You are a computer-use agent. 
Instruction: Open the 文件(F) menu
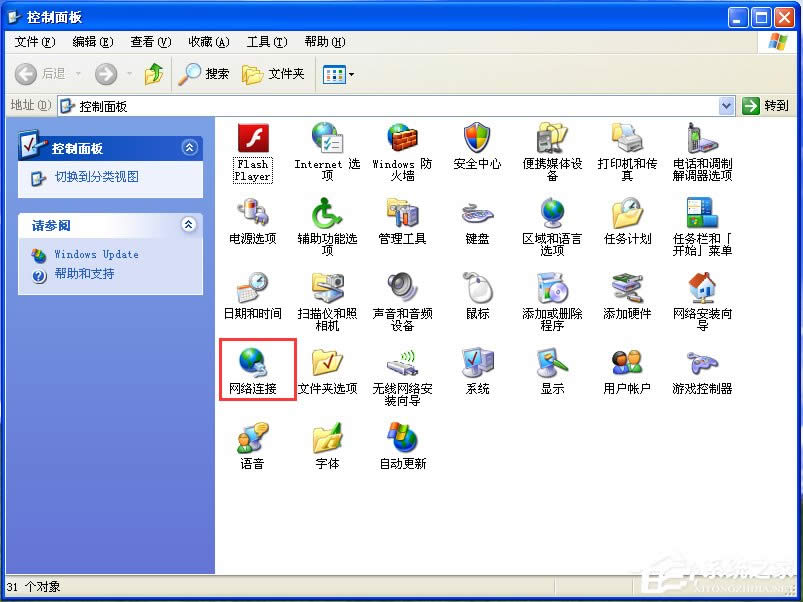pyautogui.click(x=34, y=42)
